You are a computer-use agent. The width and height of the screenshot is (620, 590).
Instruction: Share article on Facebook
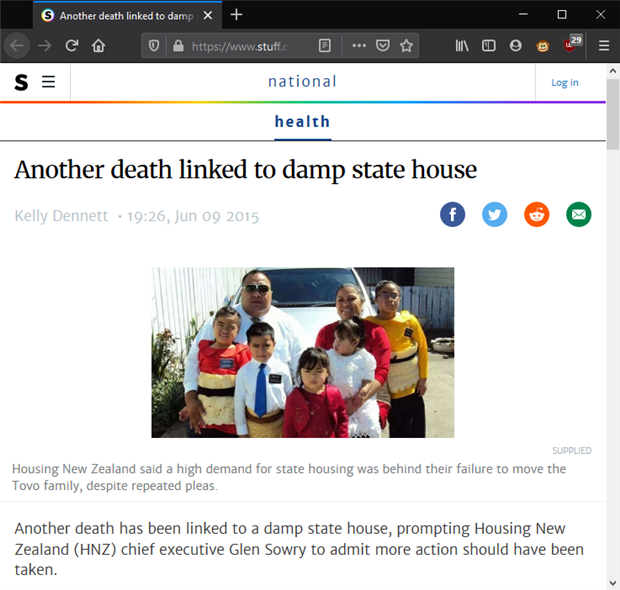452,214
